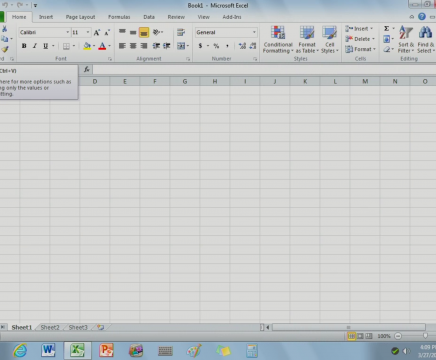Viewport: 436px width, 360px height.
Task: Click the Decrease Font Size icon
Action: [107, 32]
